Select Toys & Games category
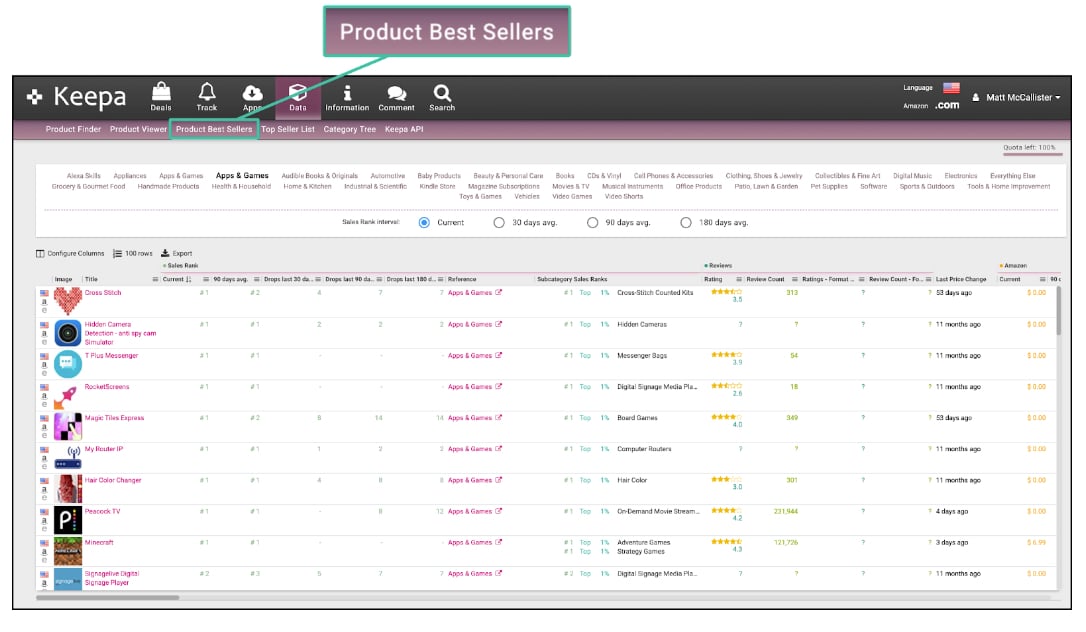This screenshot has height=632, width=1086. coord(480,197)
